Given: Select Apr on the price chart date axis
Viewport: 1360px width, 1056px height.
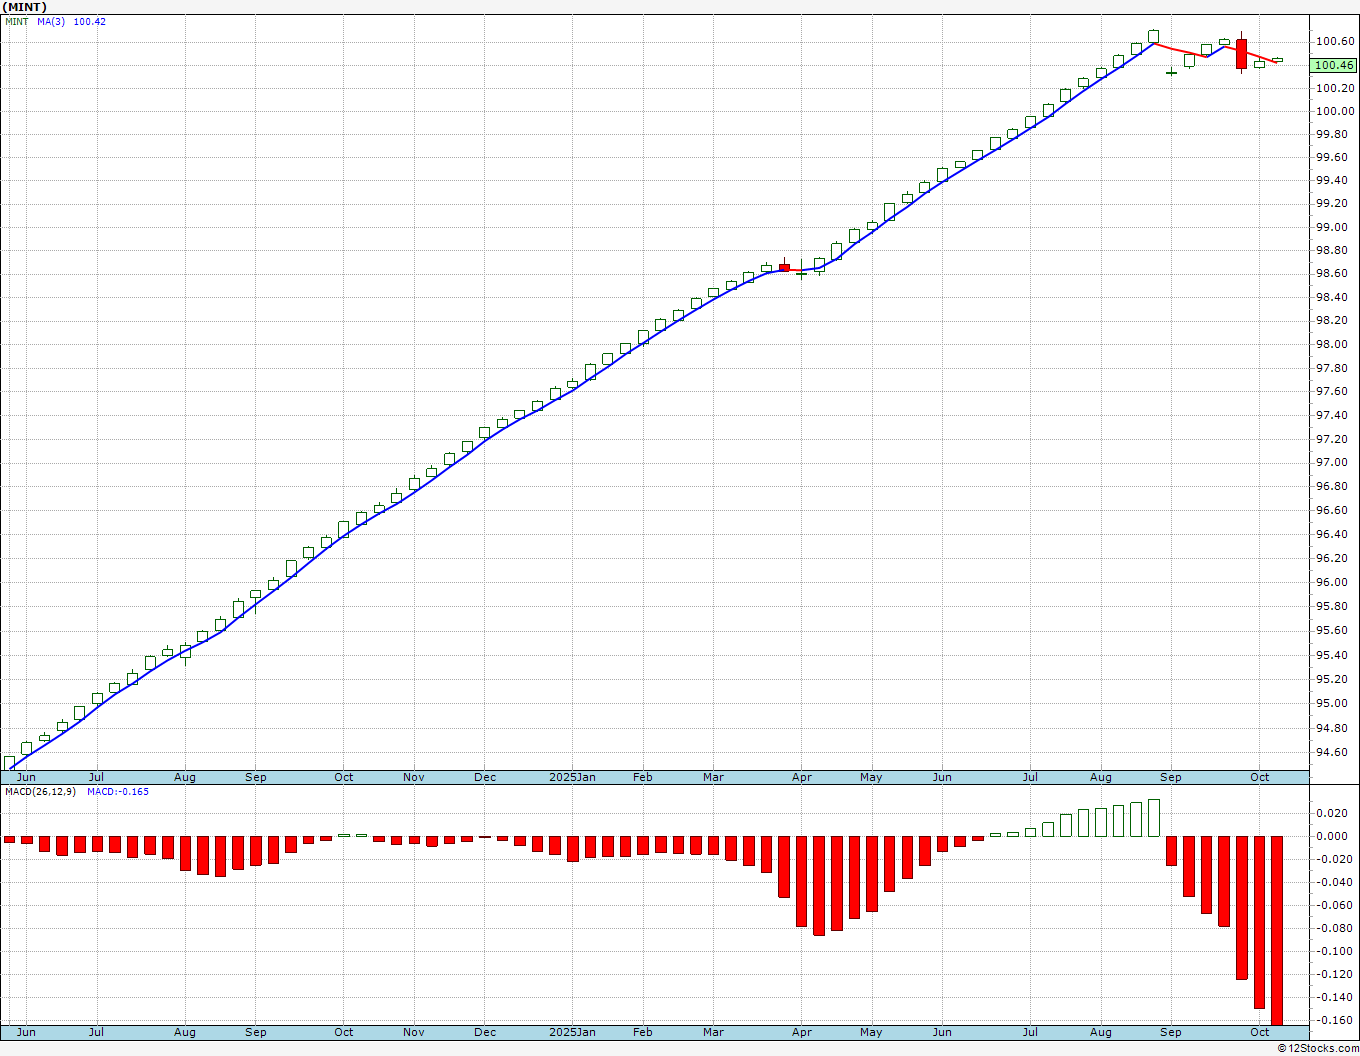Looking at the screenshot, I should pyautogui.click(x=801, y=777).
